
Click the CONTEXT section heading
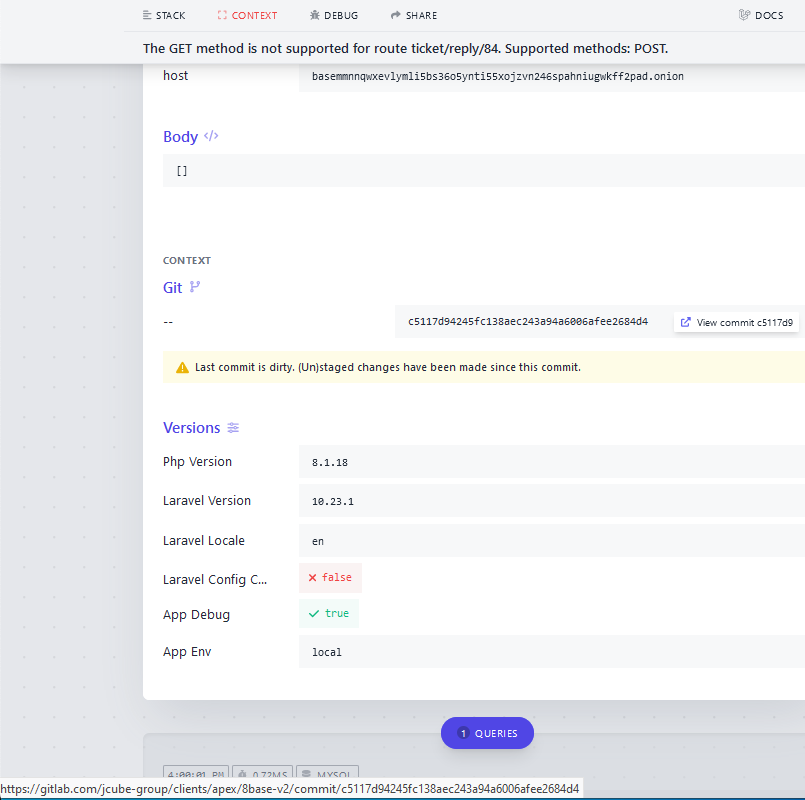pyautogui.click(x=187, y=260)
